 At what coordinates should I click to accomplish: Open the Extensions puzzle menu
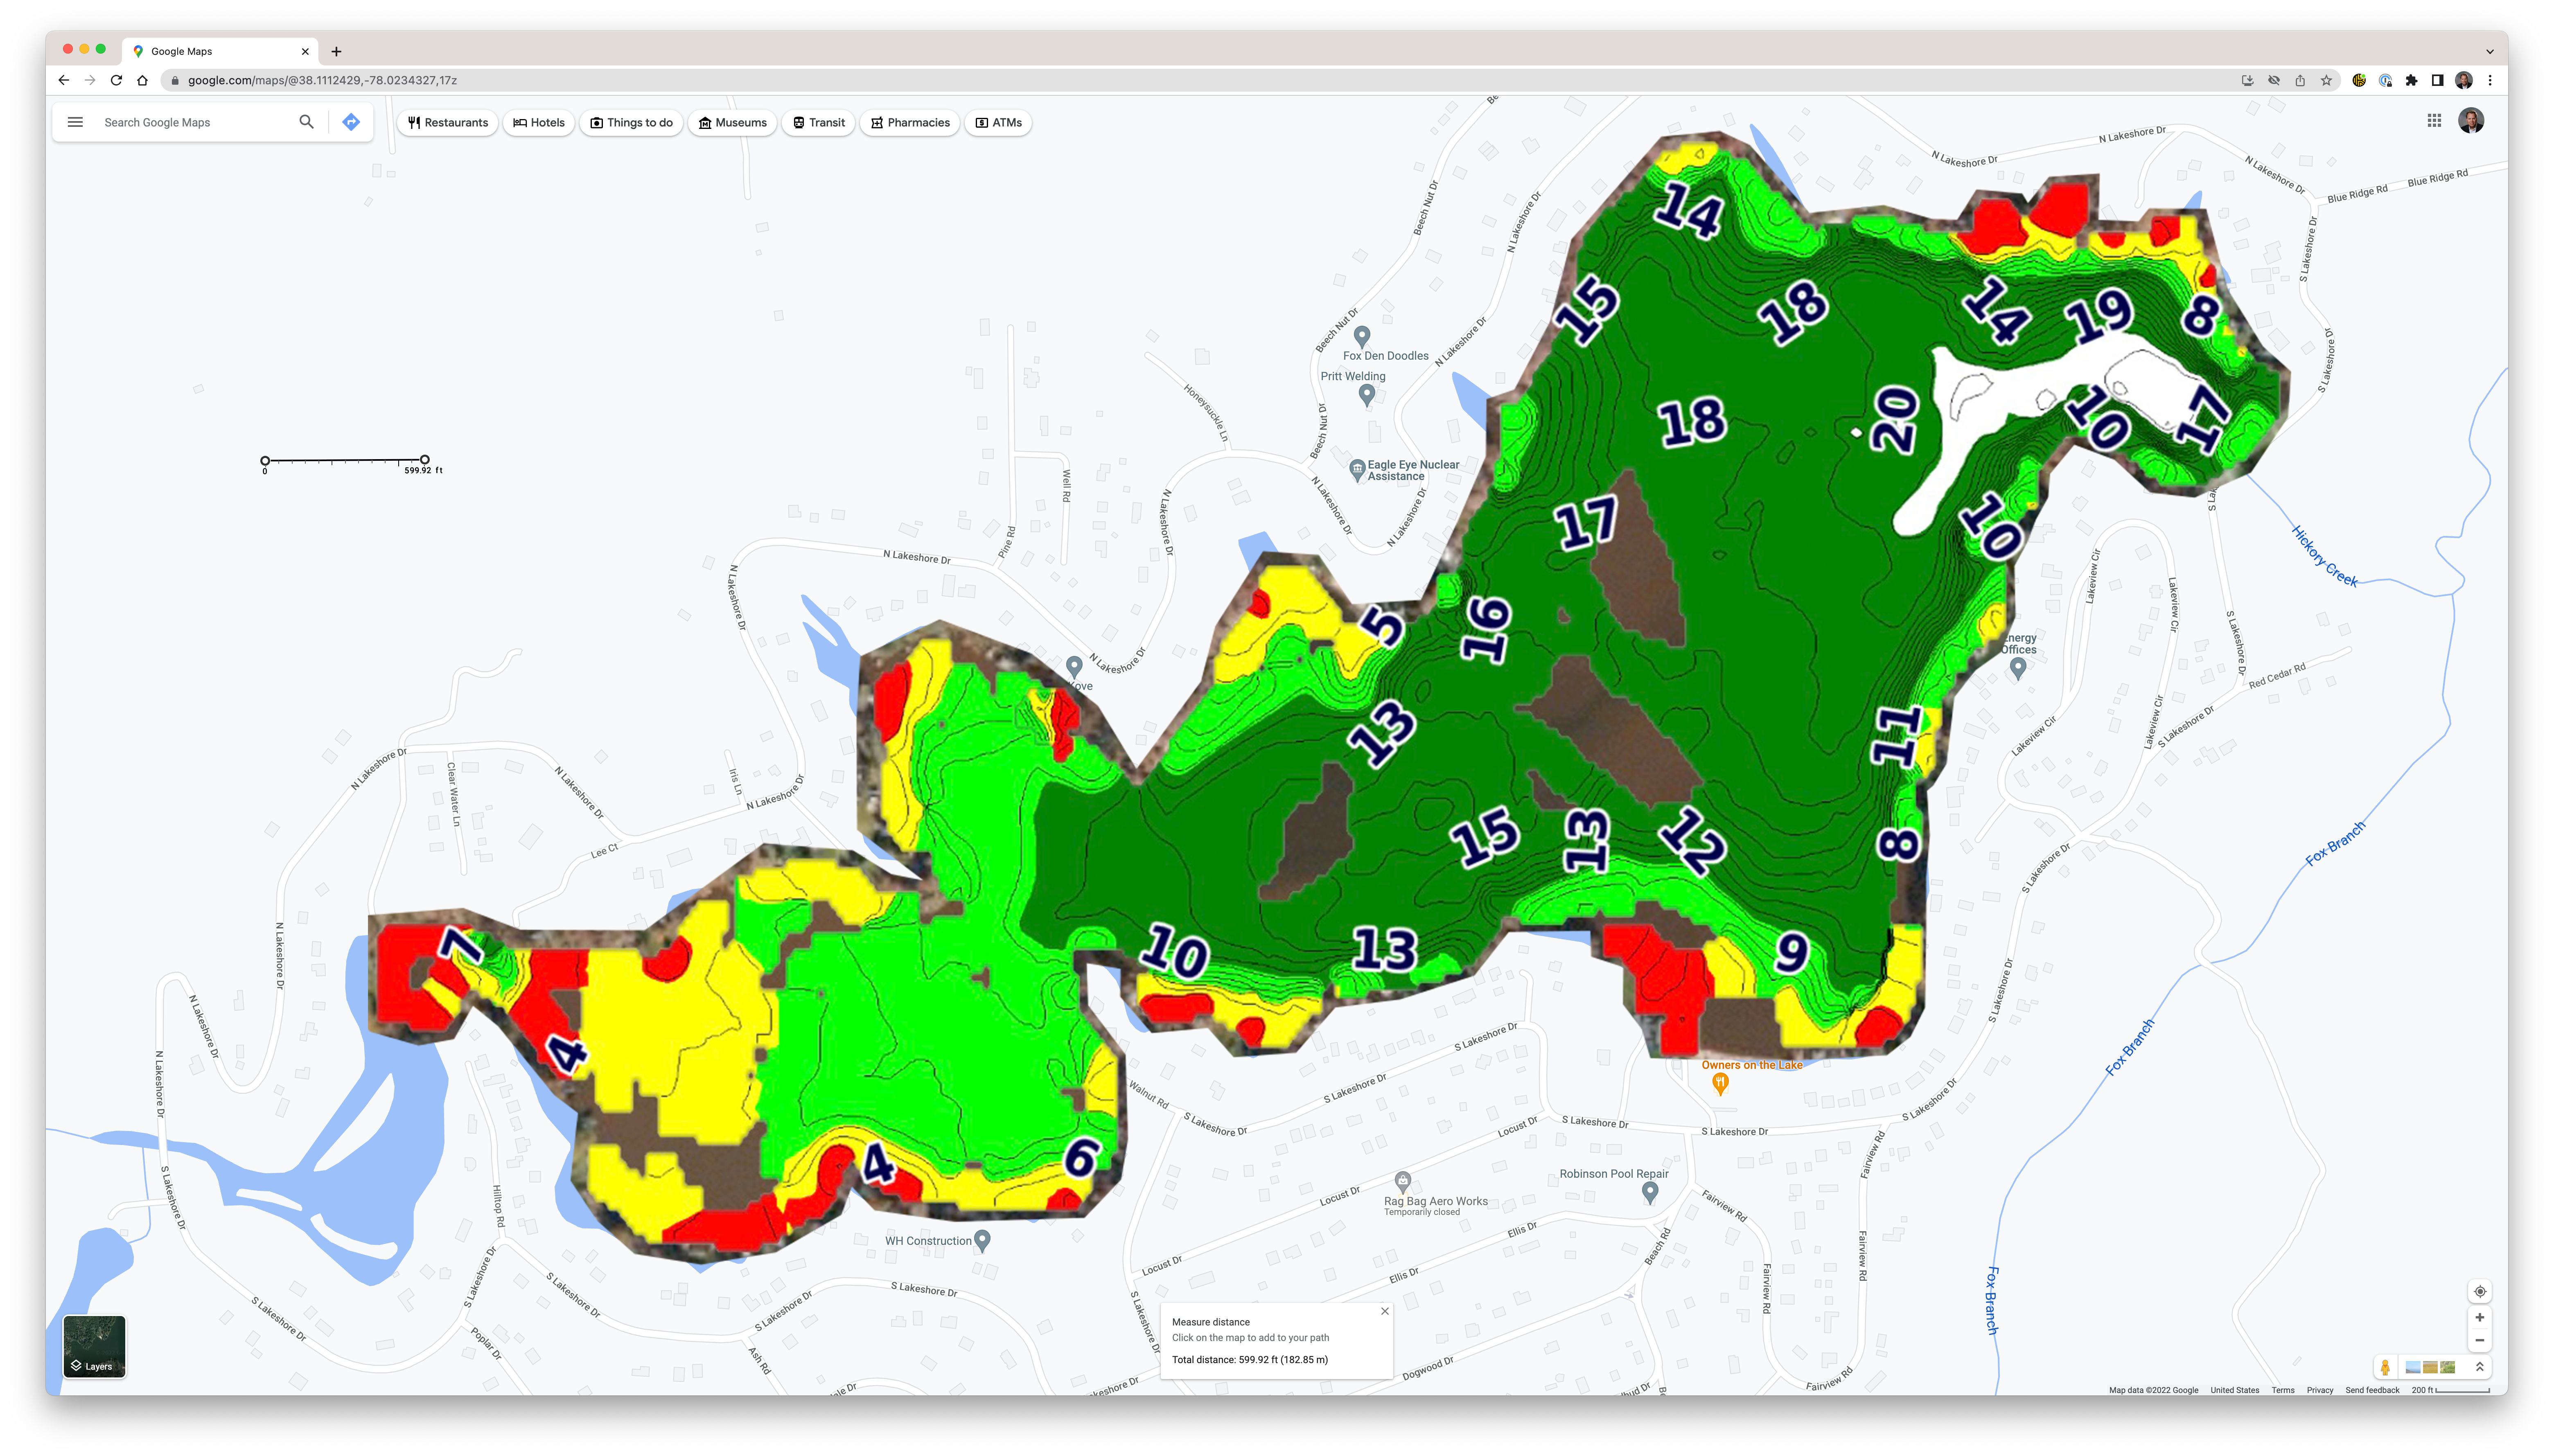click(x=2411, y=80)
